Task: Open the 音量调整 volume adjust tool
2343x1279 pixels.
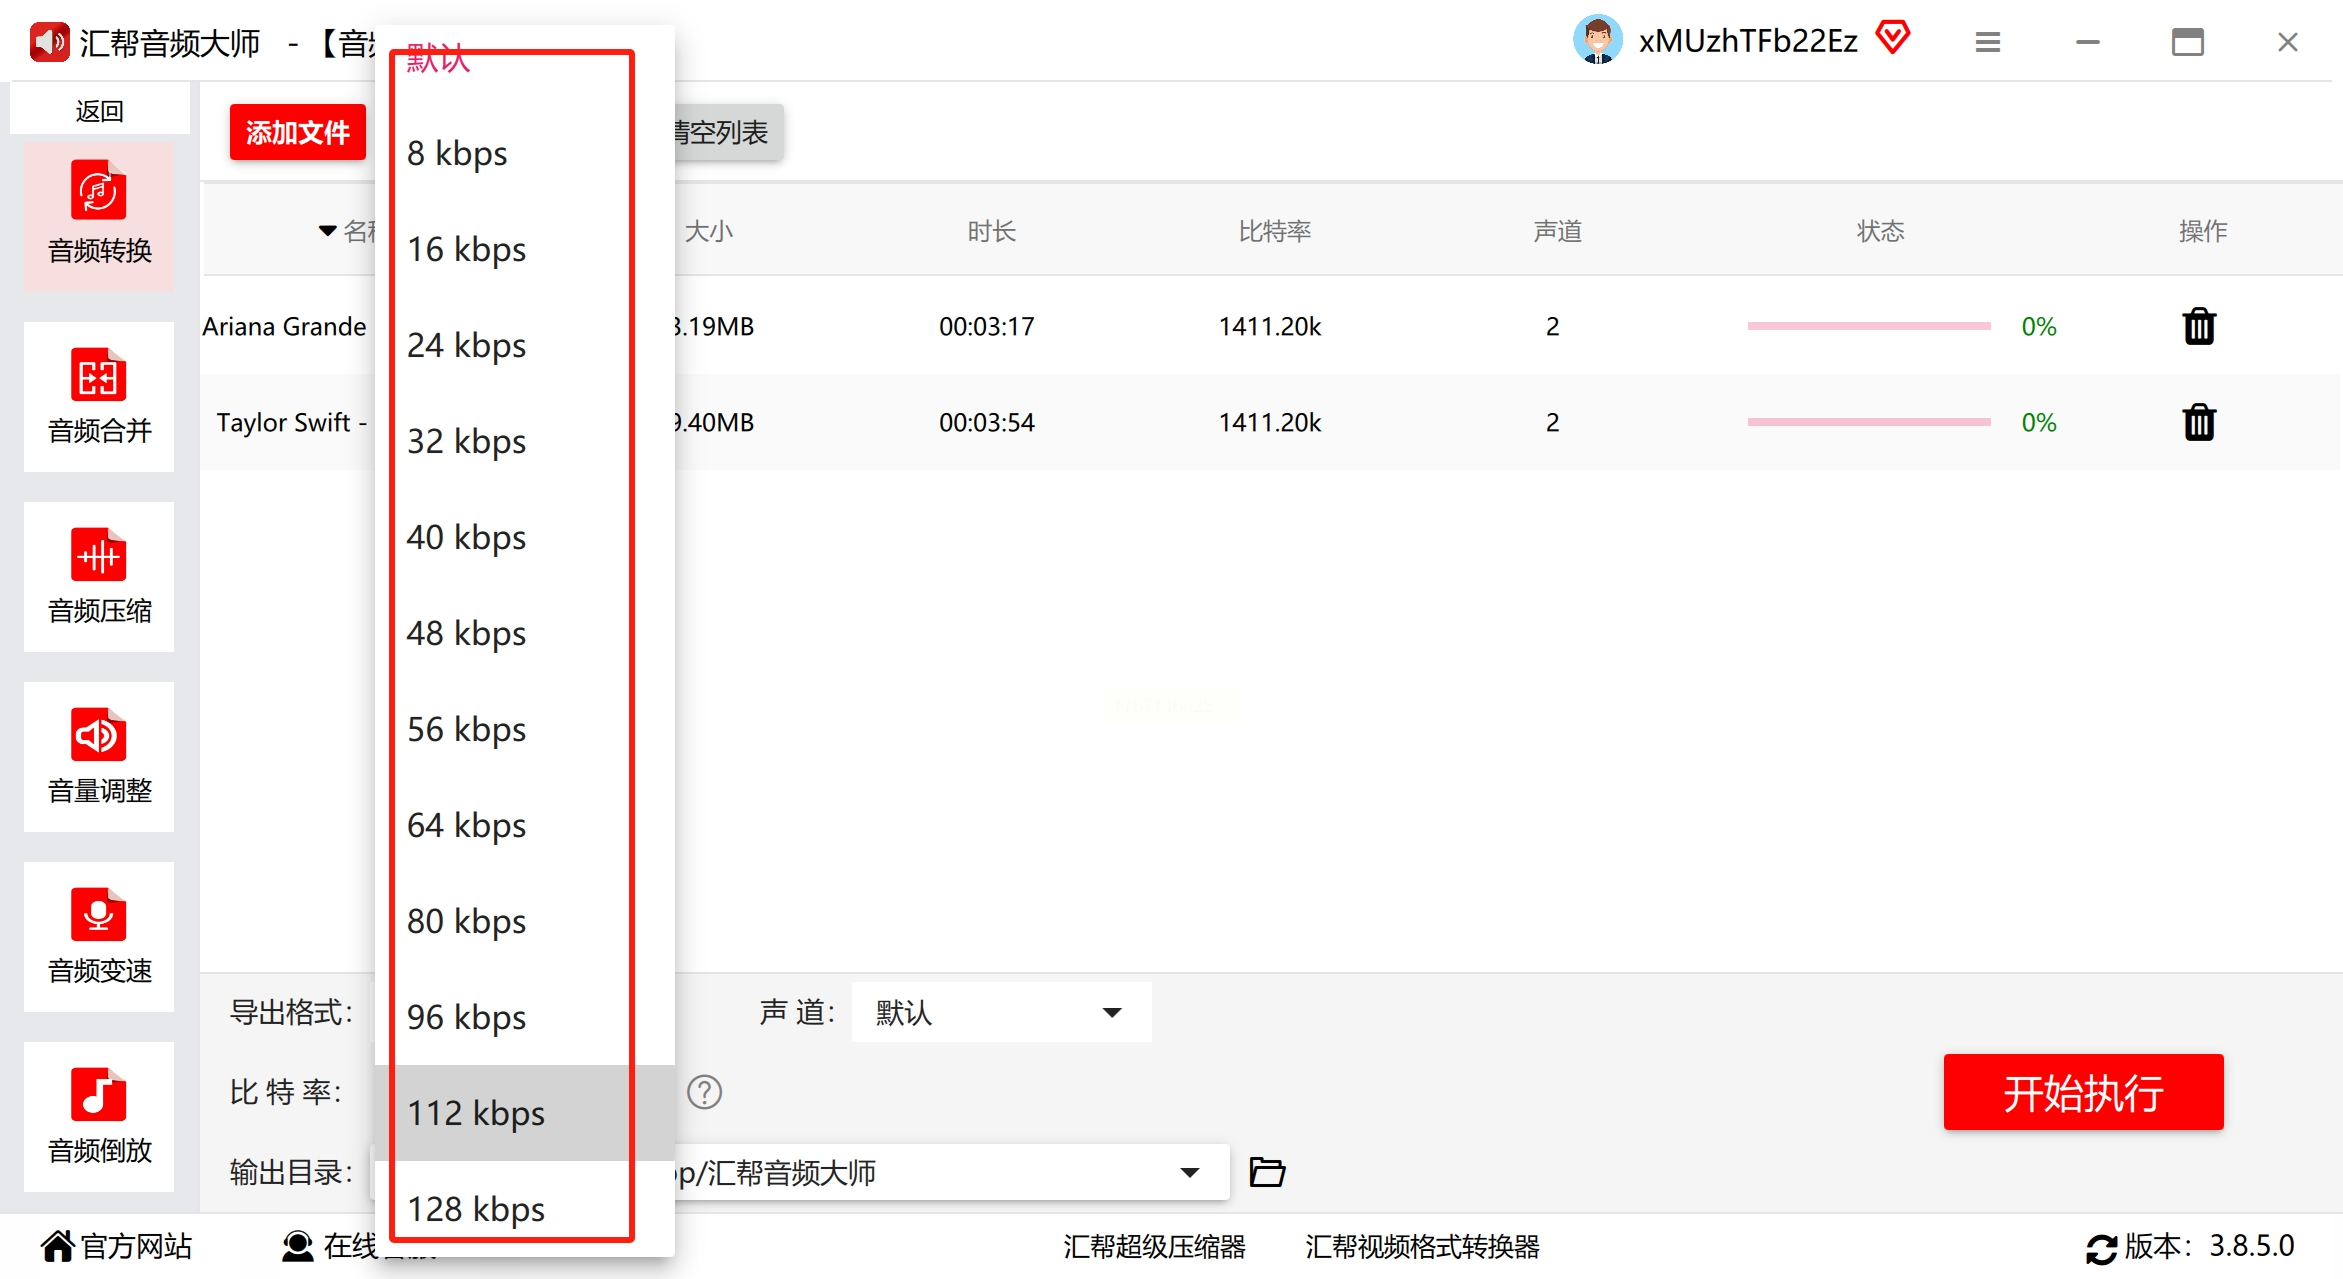Action: 99,756
